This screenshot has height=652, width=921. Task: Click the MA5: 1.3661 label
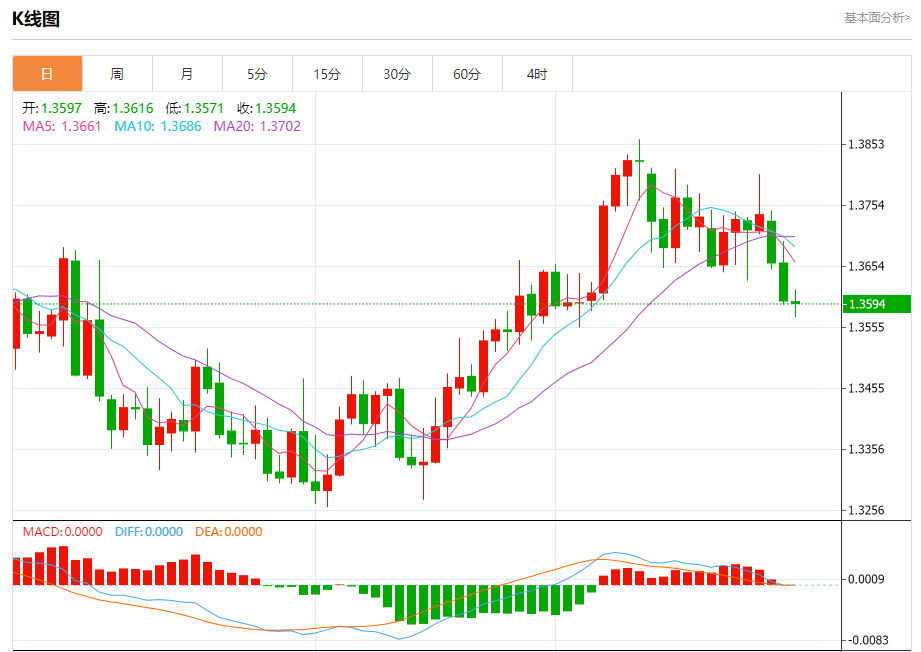coord(62,126)
